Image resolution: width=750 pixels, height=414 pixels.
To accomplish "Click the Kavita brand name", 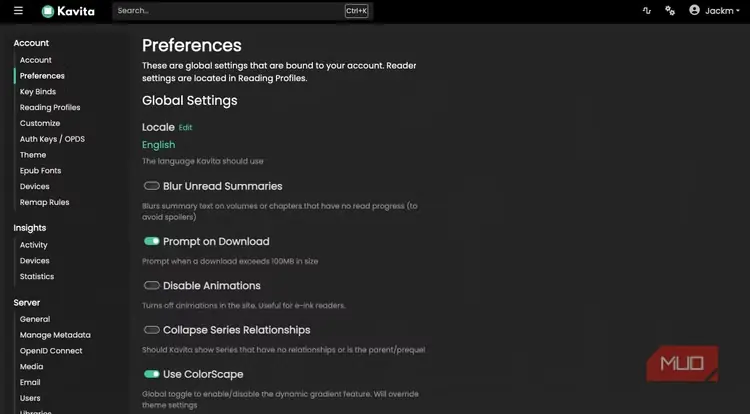I will [x=76, y=11].
